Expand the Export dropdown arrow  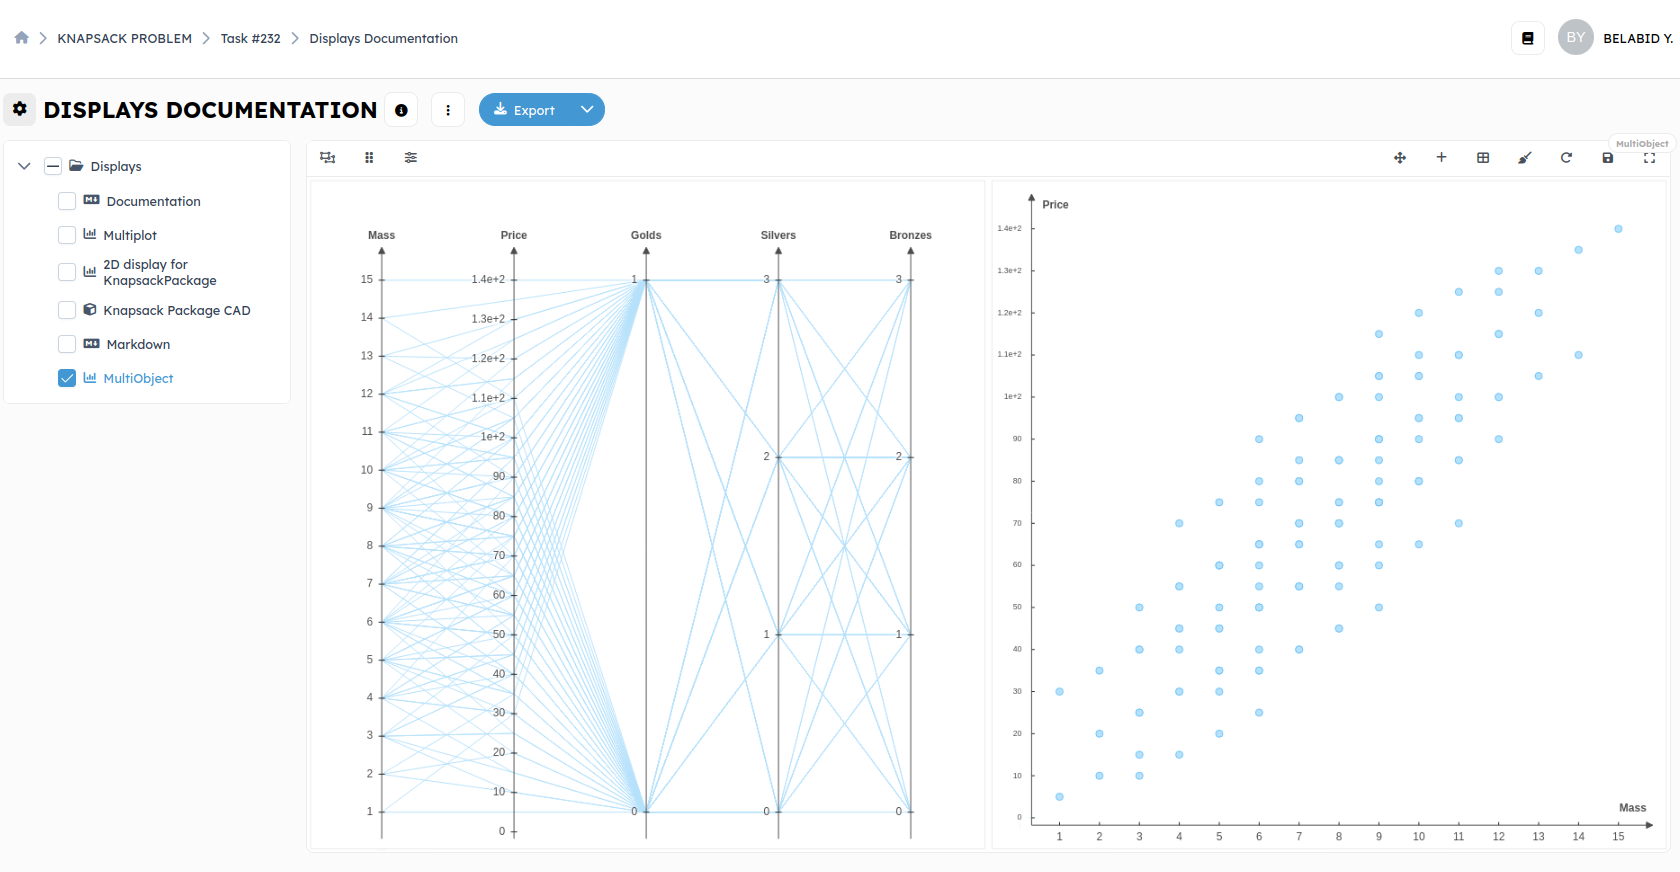tap(587, 110)
